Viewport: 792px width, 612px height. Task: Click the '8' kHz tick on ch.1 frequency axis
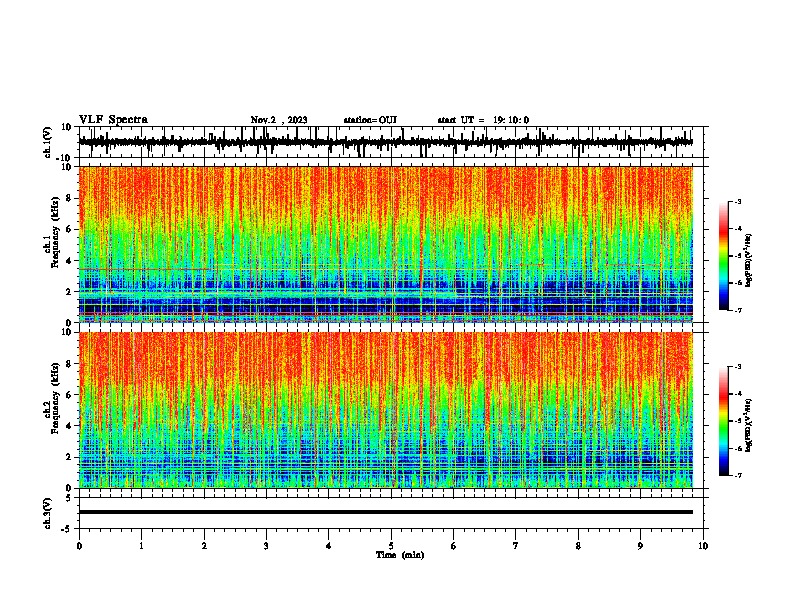pyautogui.click(x=69, y=198)
